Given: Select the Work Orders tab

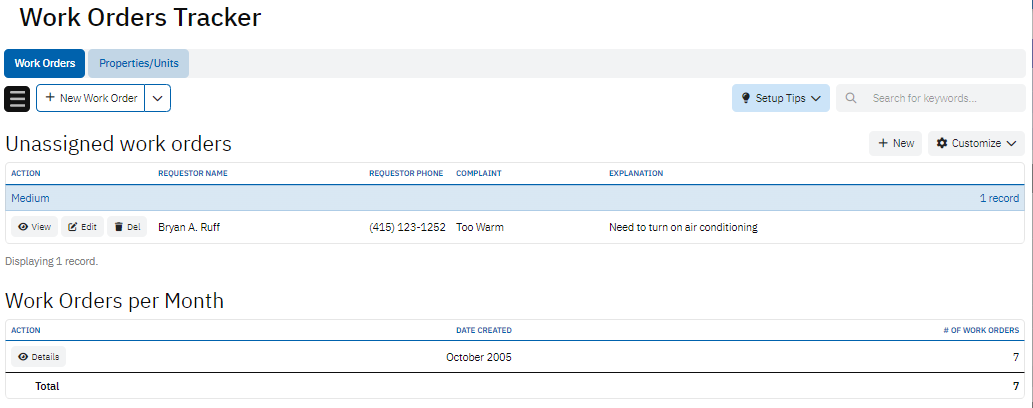Looking at the screenshot, I should pyautogui.click(x=44, y=63).
